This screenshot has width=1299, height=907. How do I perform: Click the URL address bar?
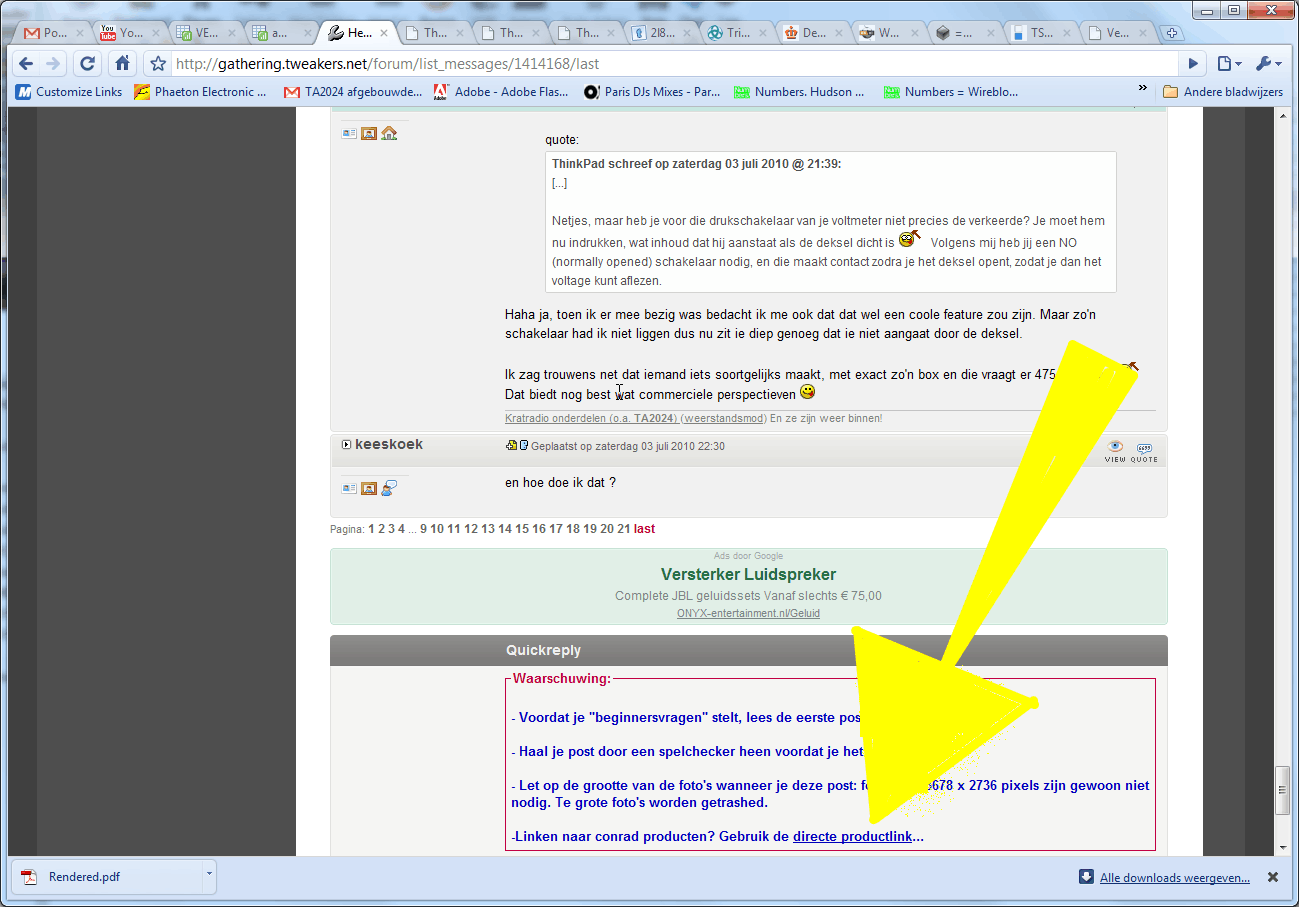click(x=675, y=64)
